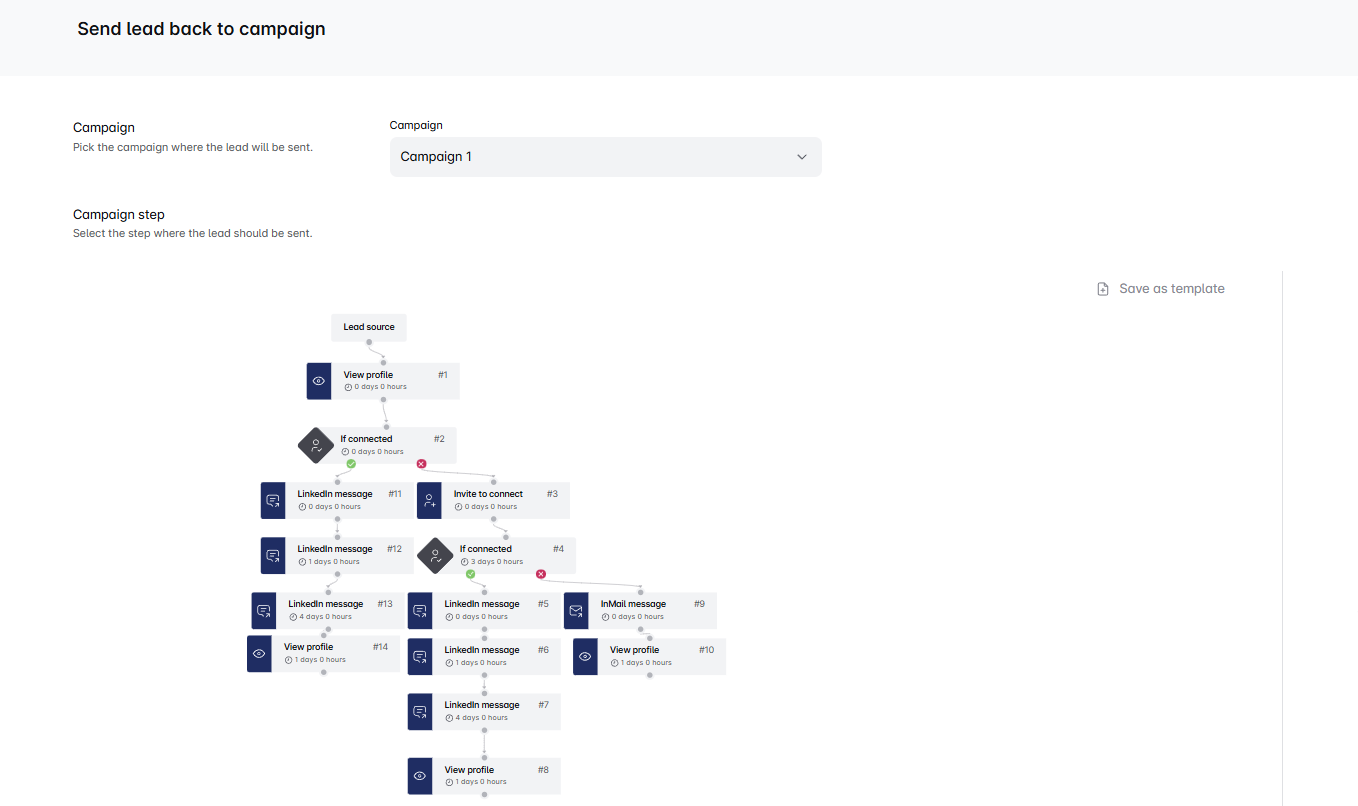Click the chevron arrow in Campaign selector

click(x=801, y=157)
